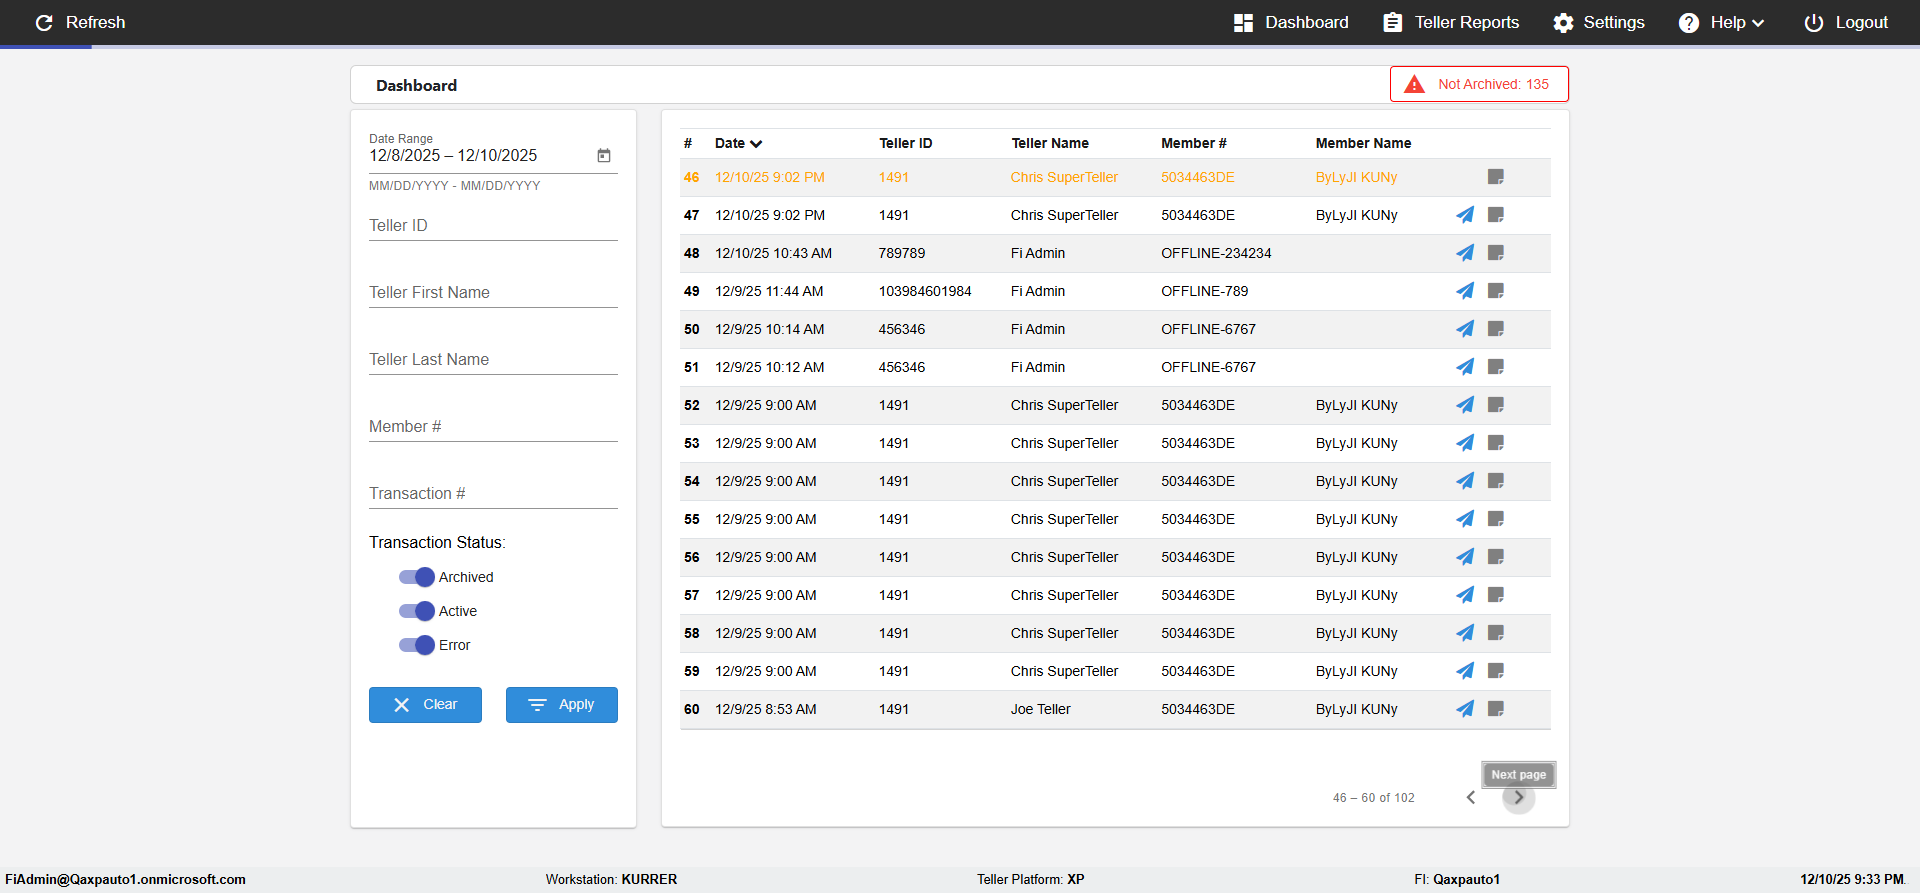Screen dimensions: 1920x893
Task: Open the note icon in row 50
Action: [x=1496, y=329]
